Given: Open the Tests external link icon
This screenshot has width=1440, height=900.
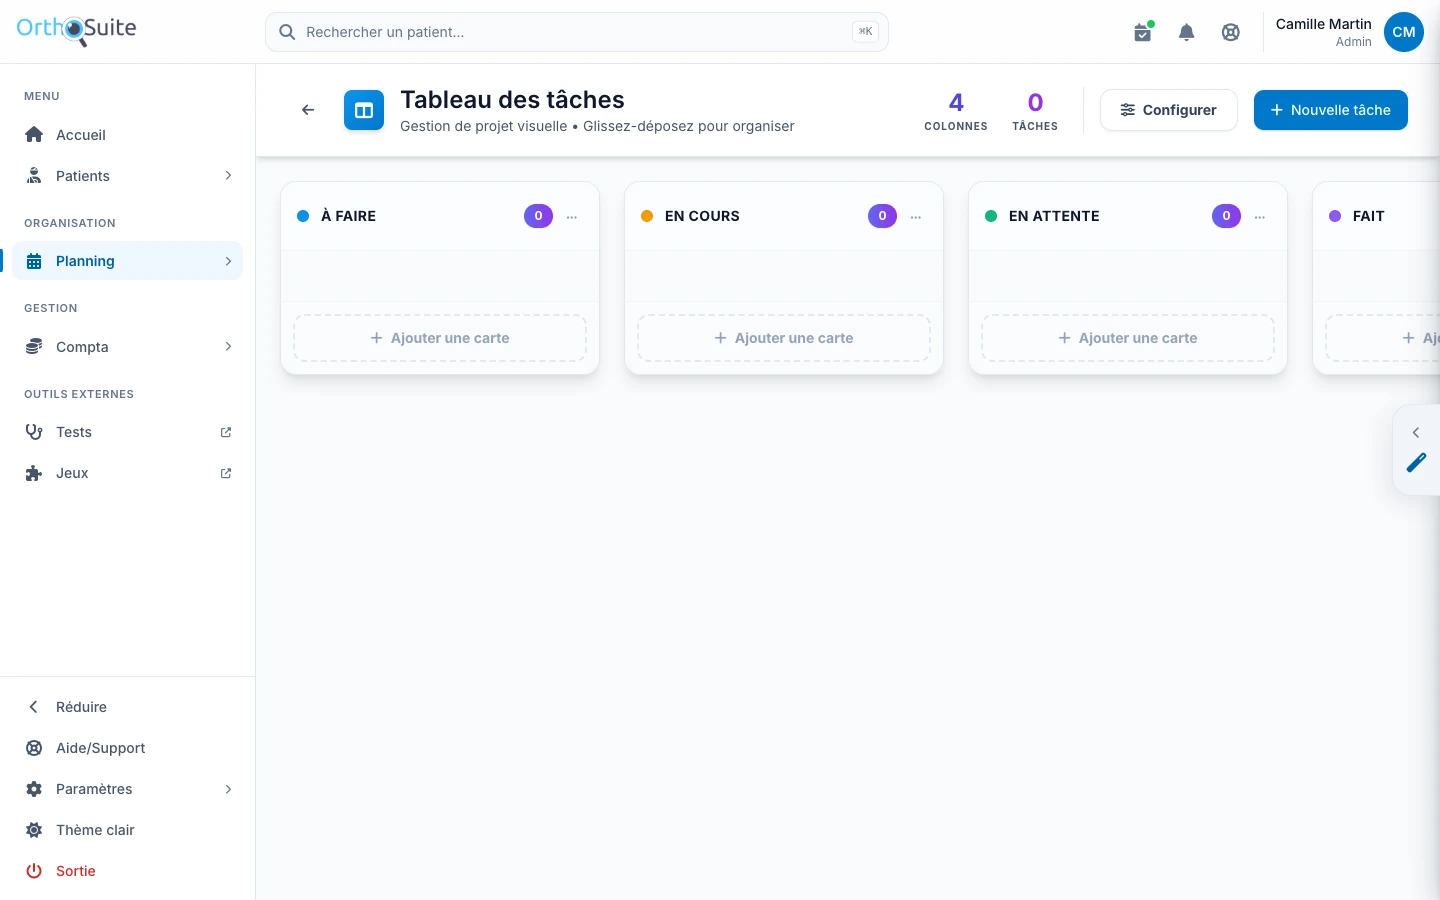Looking at the screenshot, I should pos(226,432).
